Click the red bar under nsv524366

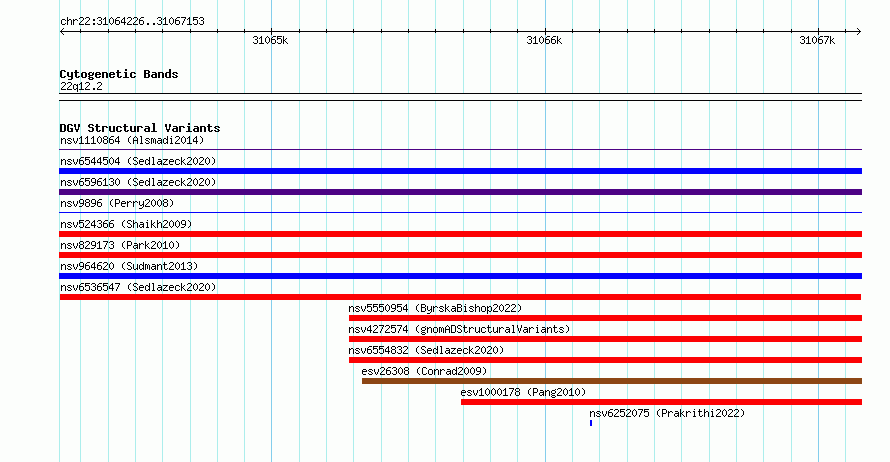460,234
